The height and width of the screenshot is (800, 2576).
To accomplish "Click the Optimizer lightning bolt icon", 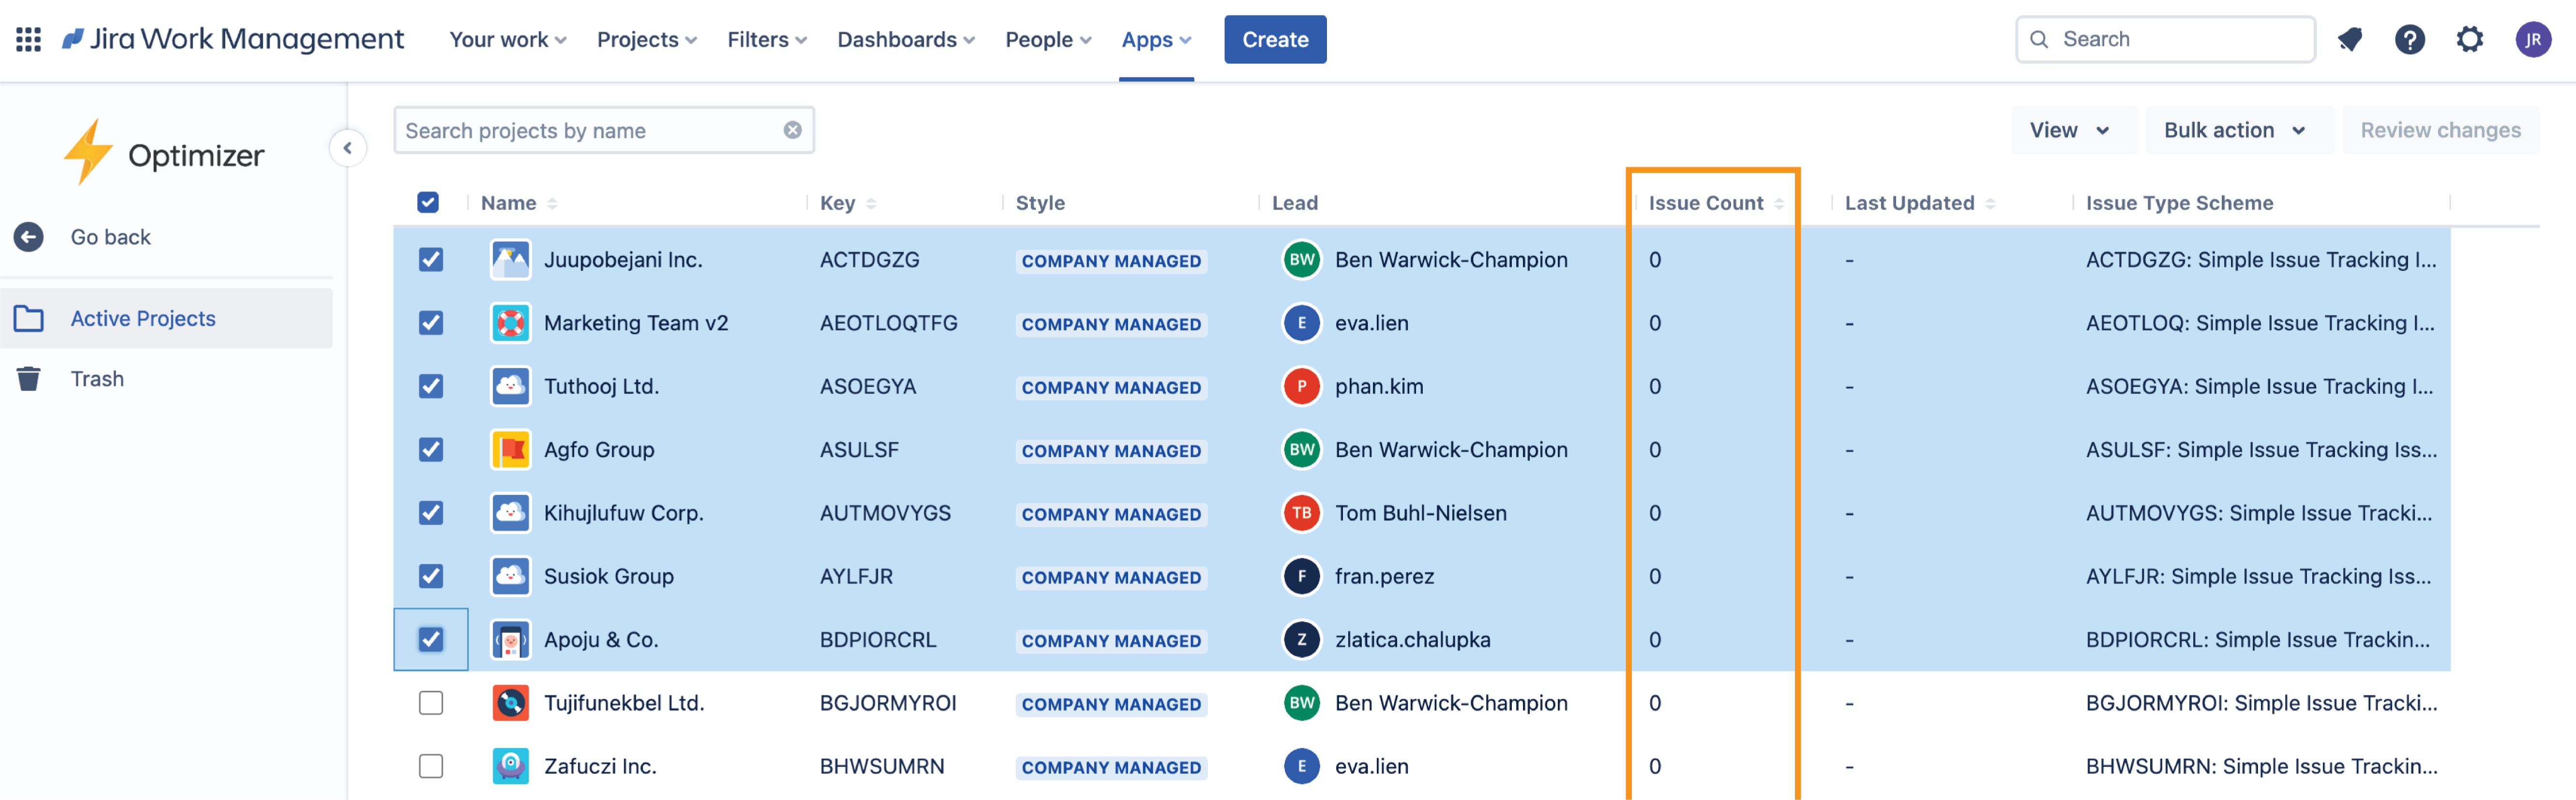I will coord(89,152).
